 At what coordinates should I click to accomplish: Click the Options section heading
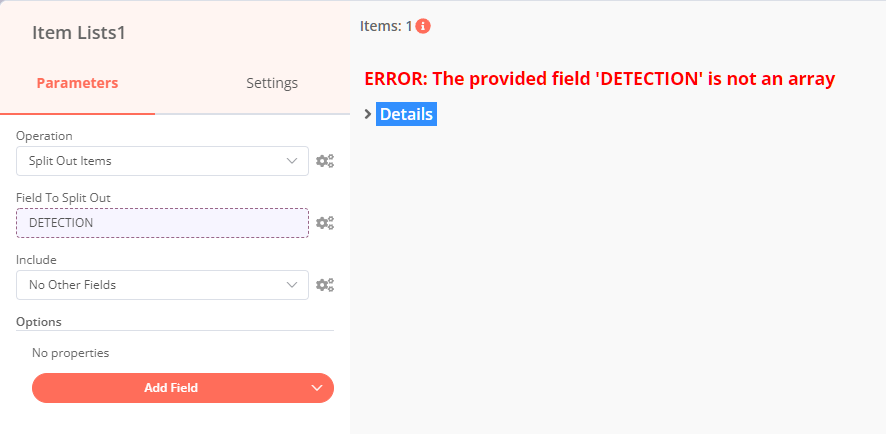tap(39, 322)
